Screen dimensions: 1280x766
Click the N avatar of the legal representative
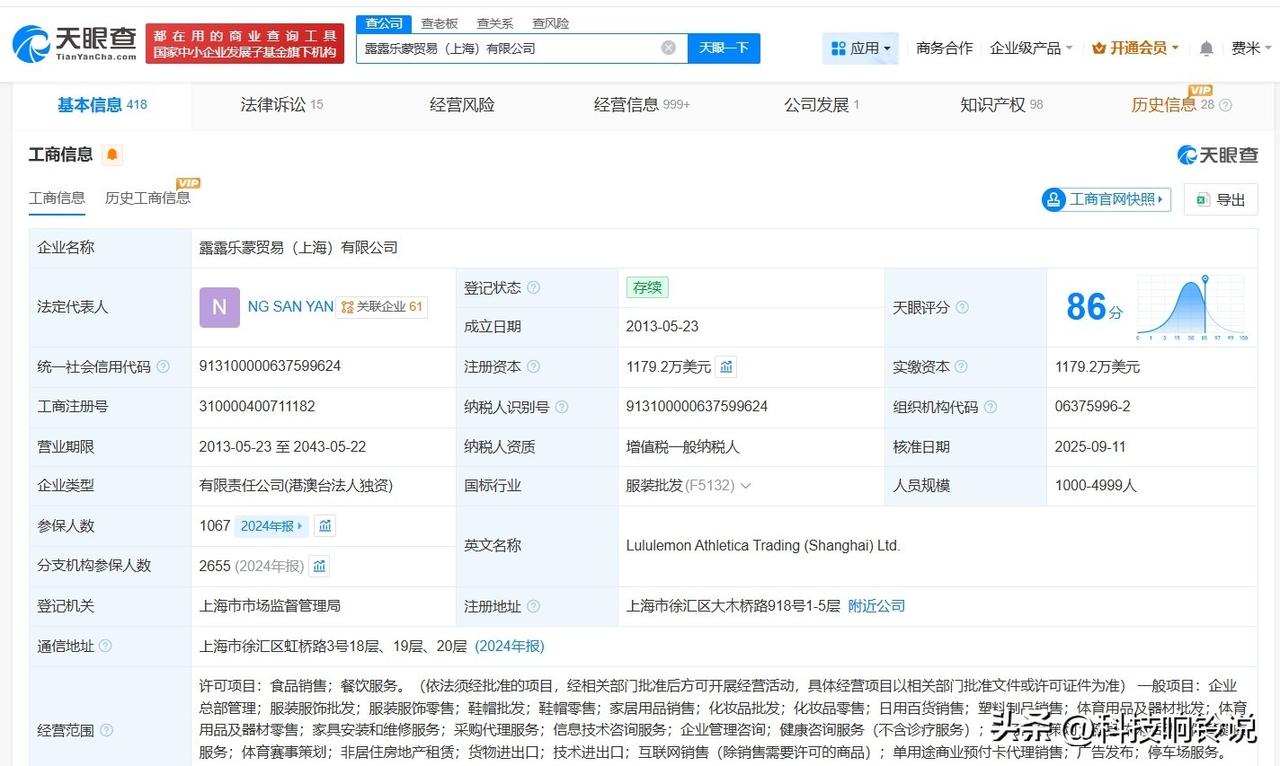[x=219, y=307]
